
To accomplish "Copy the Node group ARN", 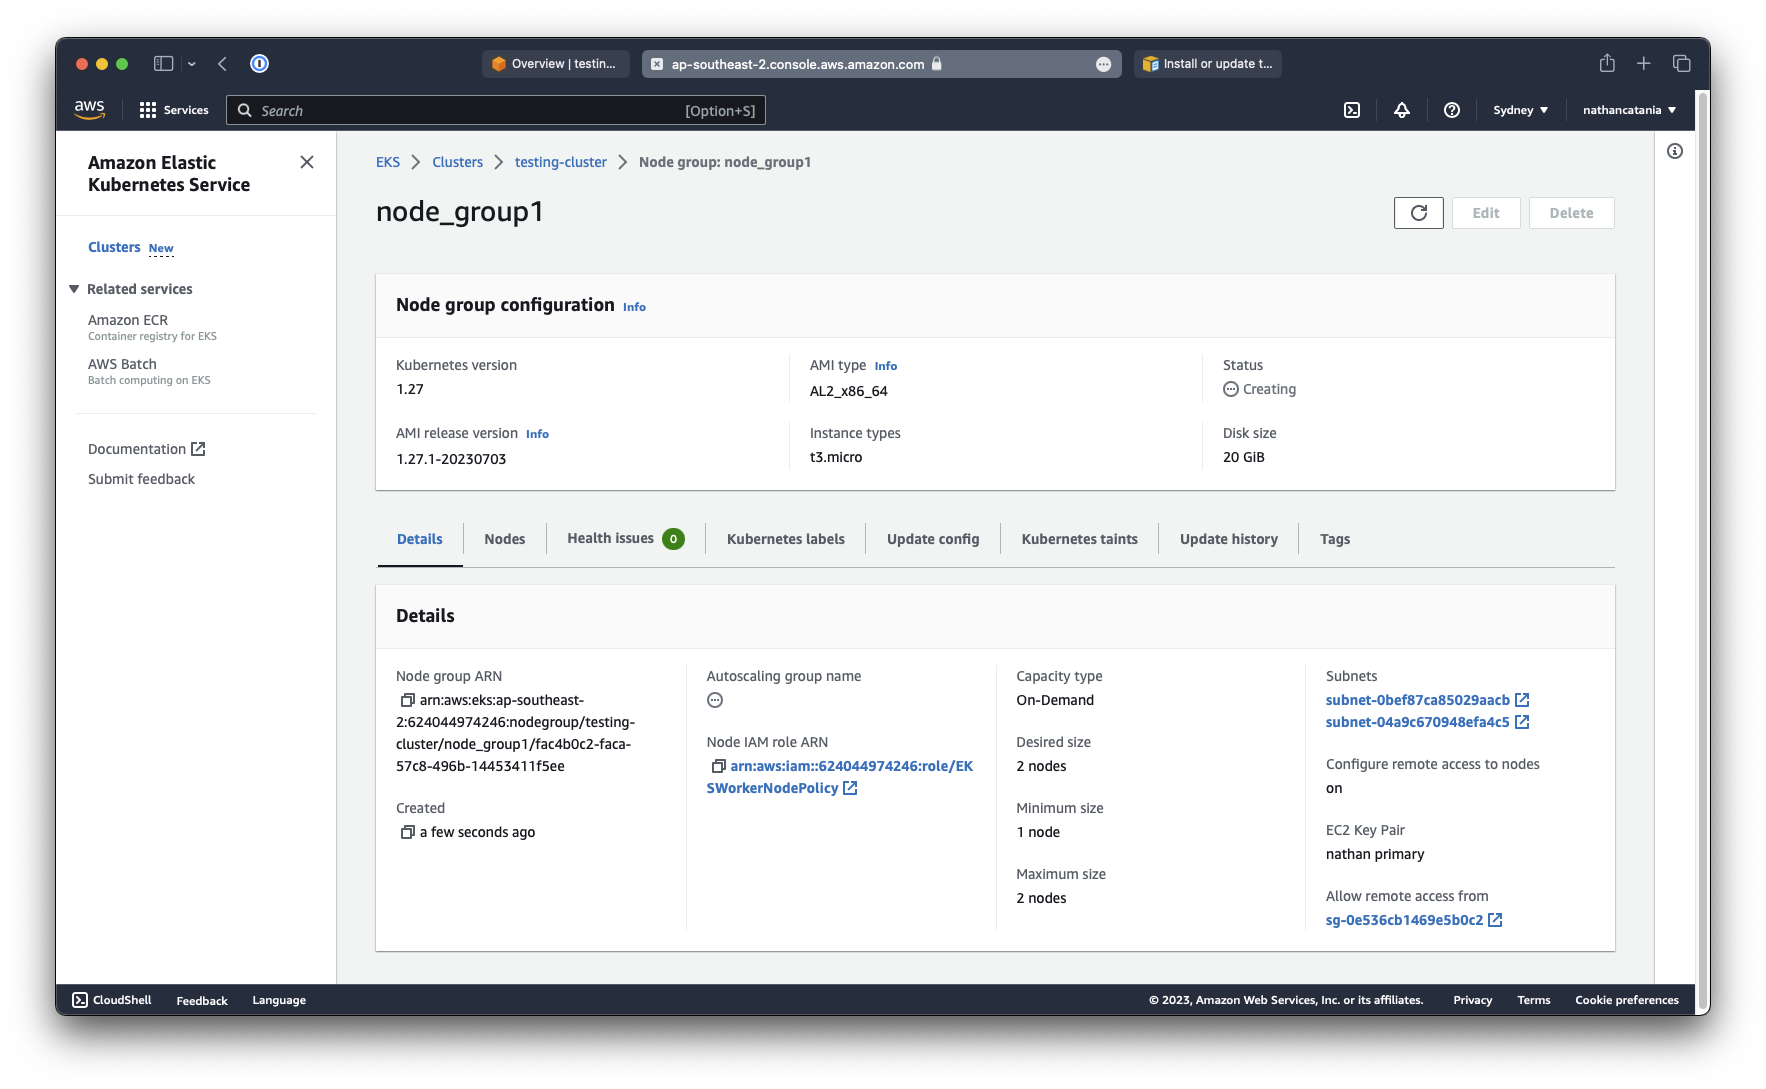I will [x=407, y=700].
